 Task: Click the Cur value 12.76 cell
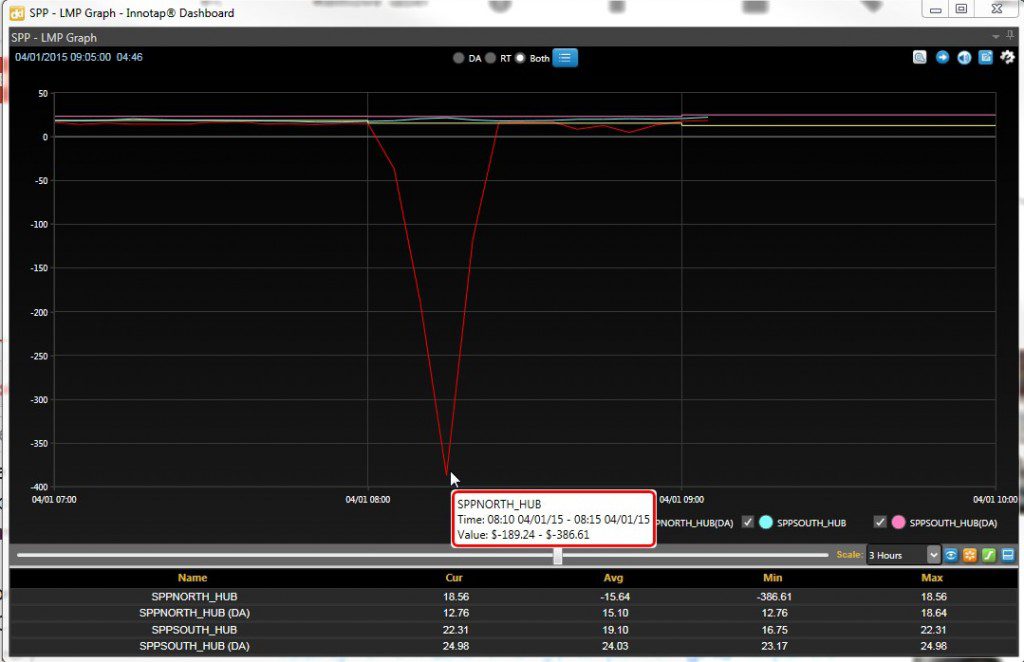coord(456,613)
